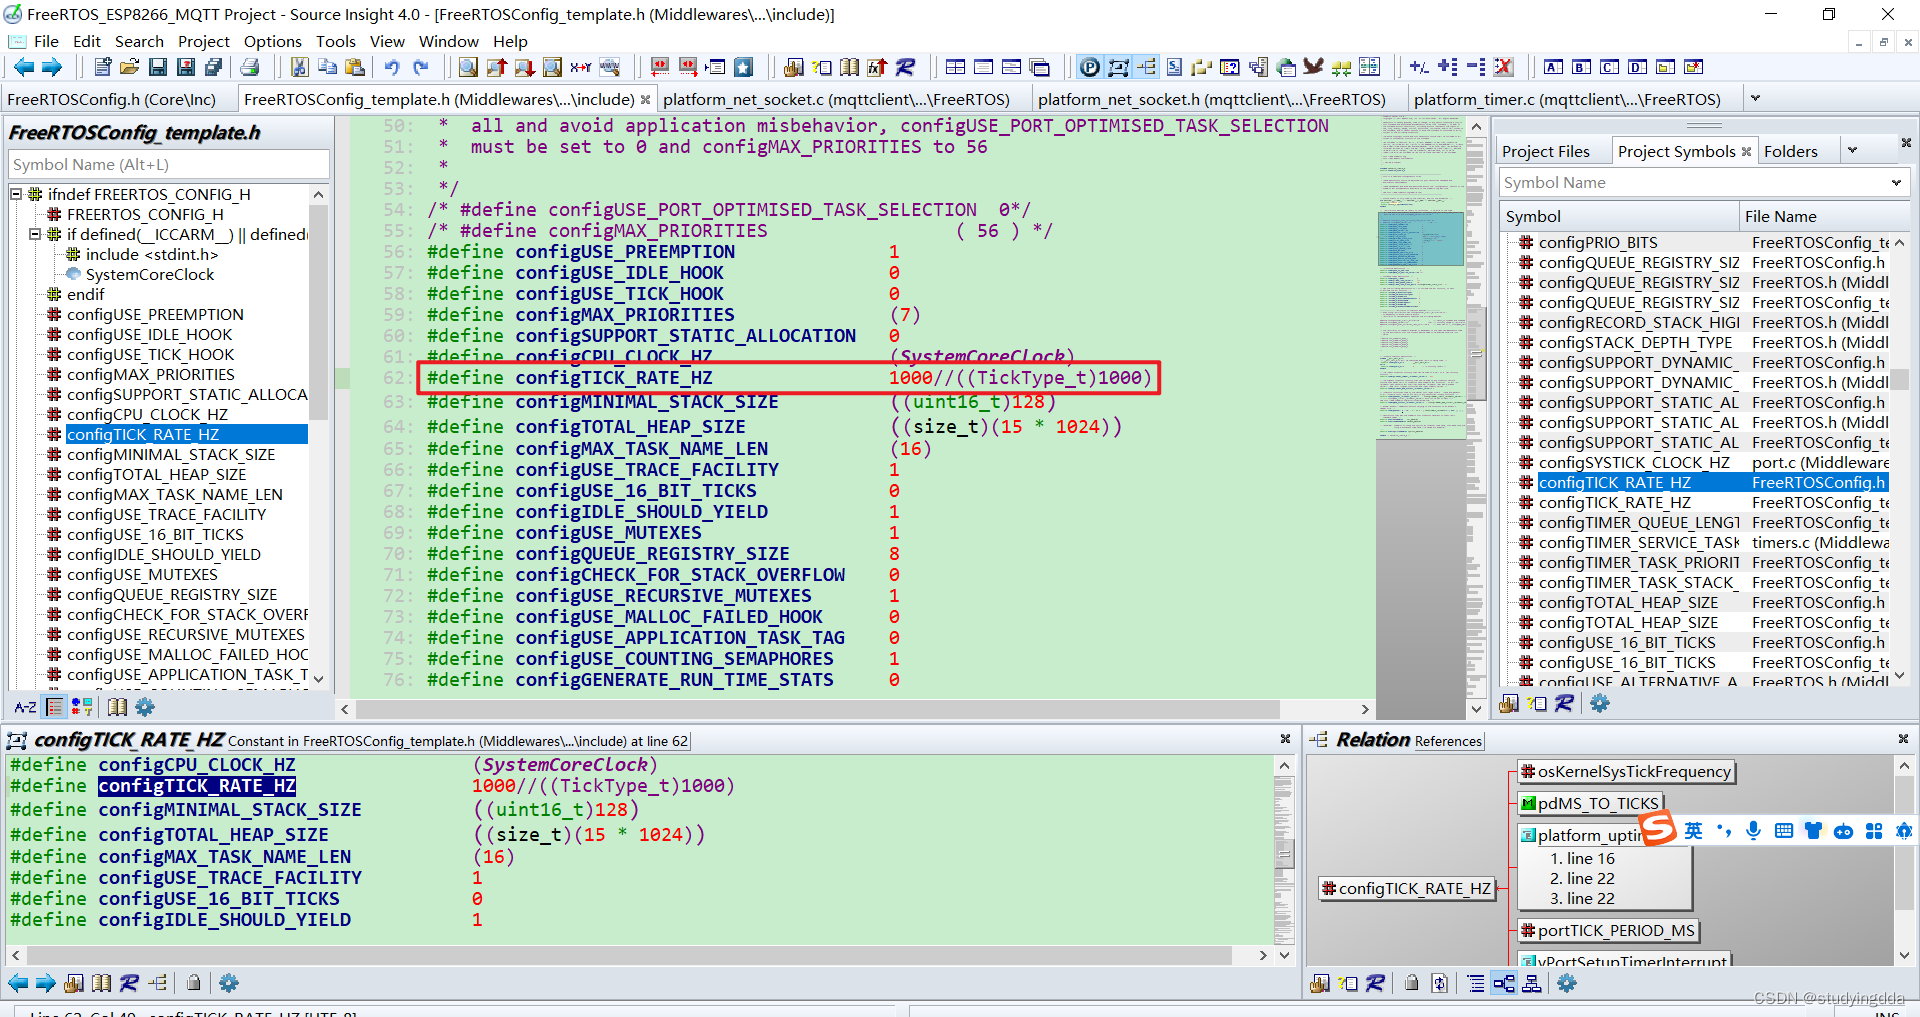Click the A-Z sort symbols icon
This screenshot has width=1920, height=1017.
[25, 707]
